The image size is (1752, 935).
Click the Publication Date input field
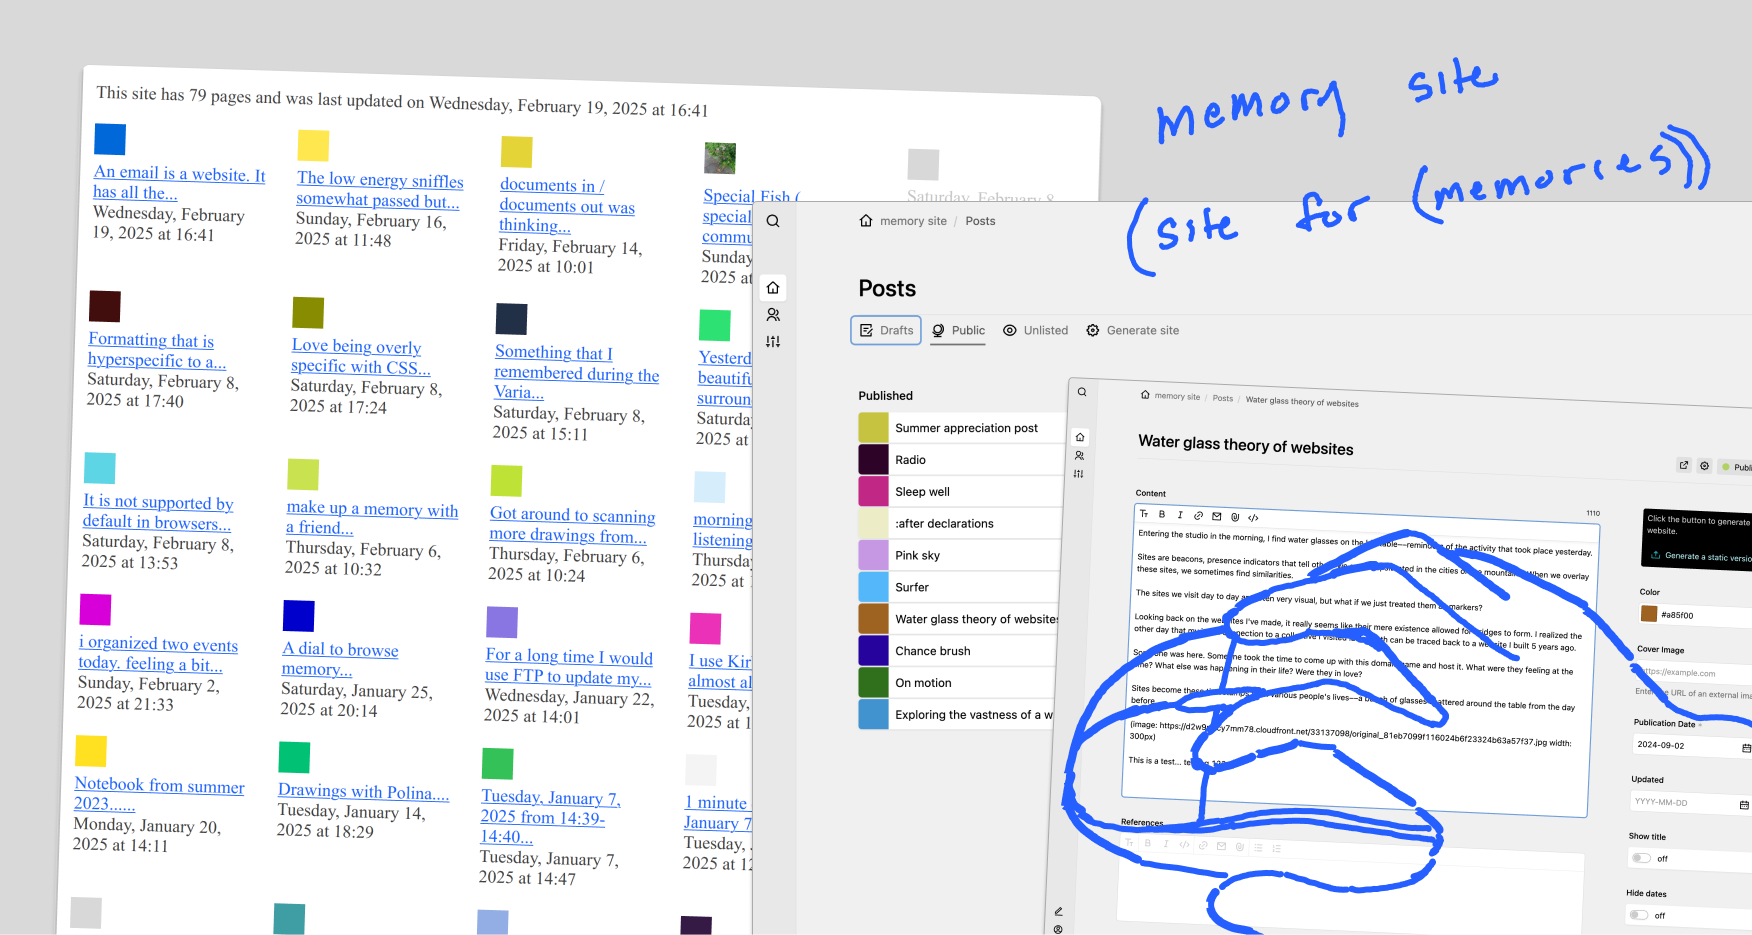1691,746
